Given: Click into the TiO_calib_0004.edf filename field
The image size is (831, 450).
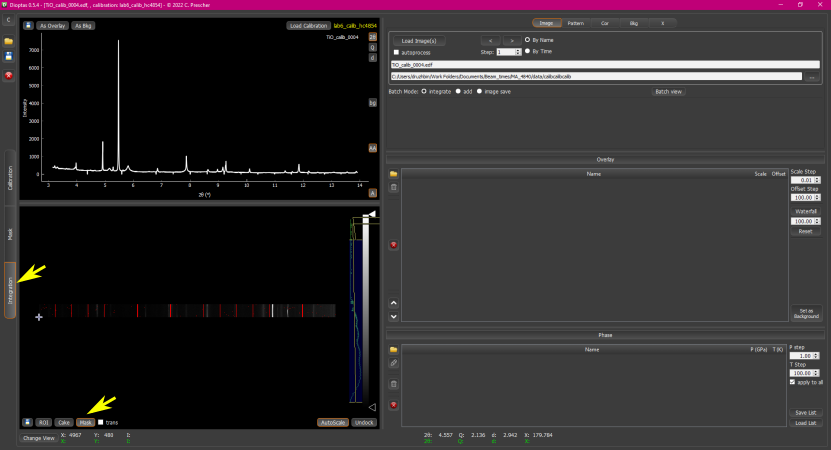Looking at the screenshot, I should point(605,65).
